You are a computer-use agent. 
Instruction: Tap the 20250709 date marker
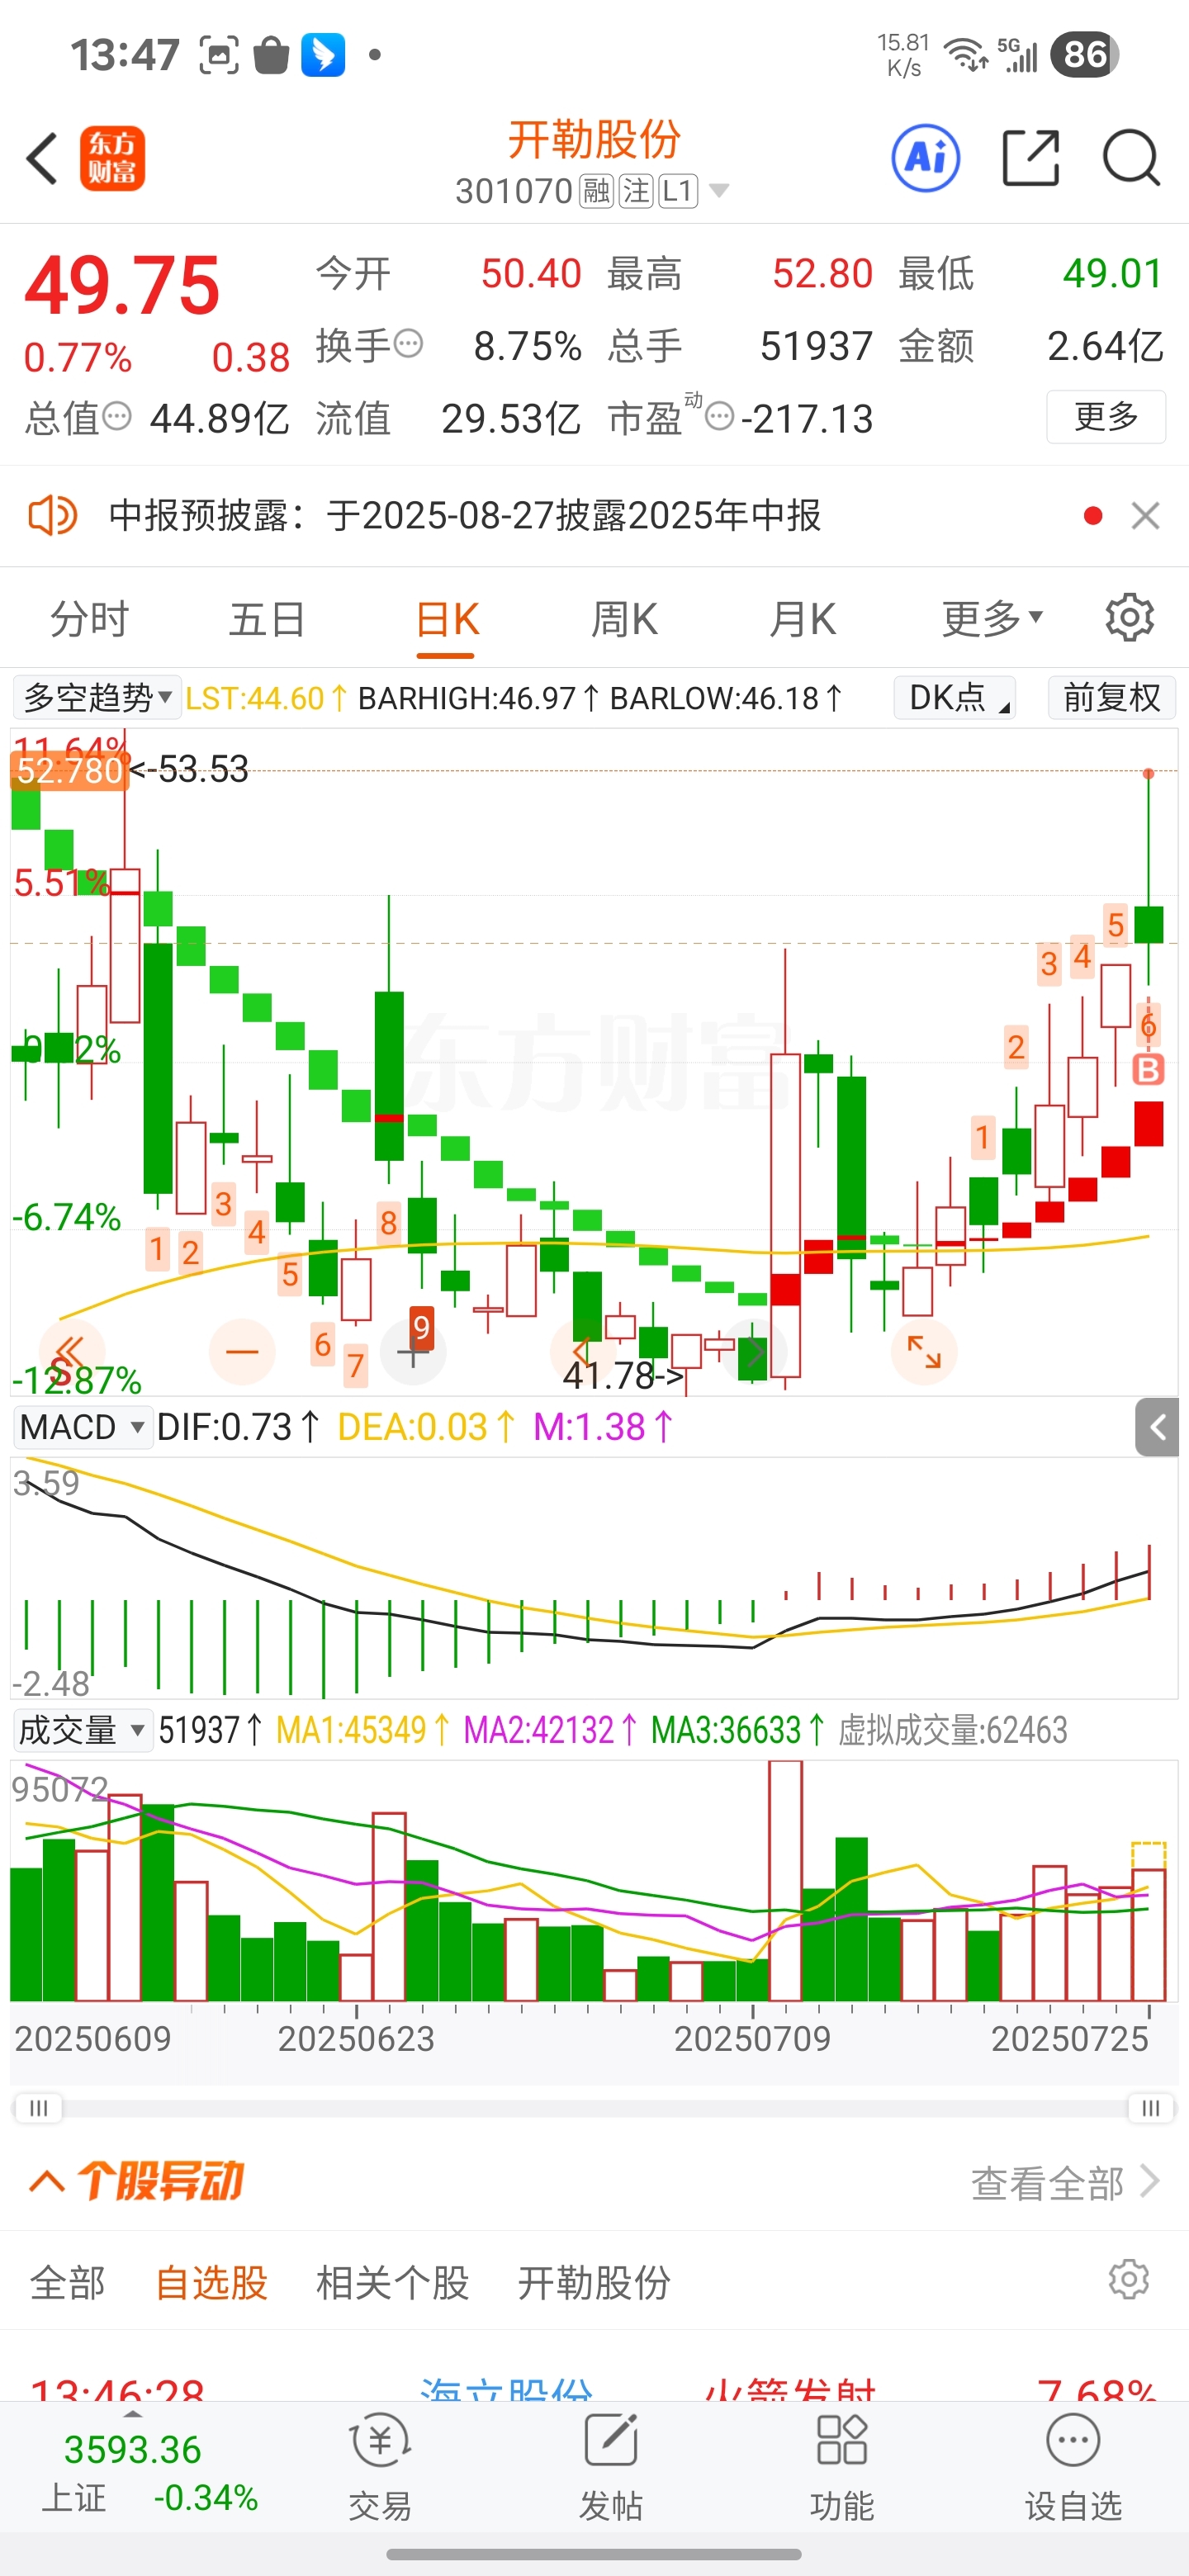[x=752, y=2038]
